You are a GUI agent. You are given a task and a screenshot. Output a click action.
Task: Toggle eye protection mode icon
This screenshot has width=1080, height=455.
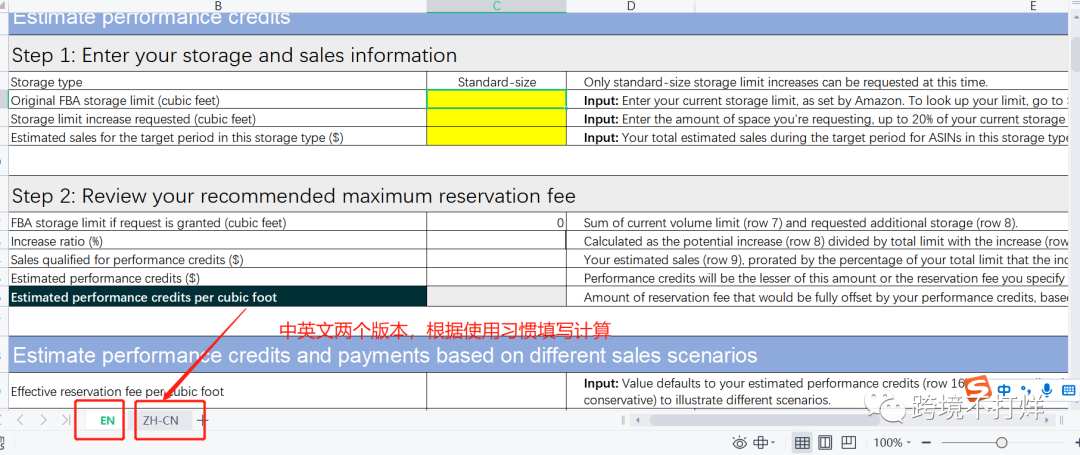[x=740, y=443]
